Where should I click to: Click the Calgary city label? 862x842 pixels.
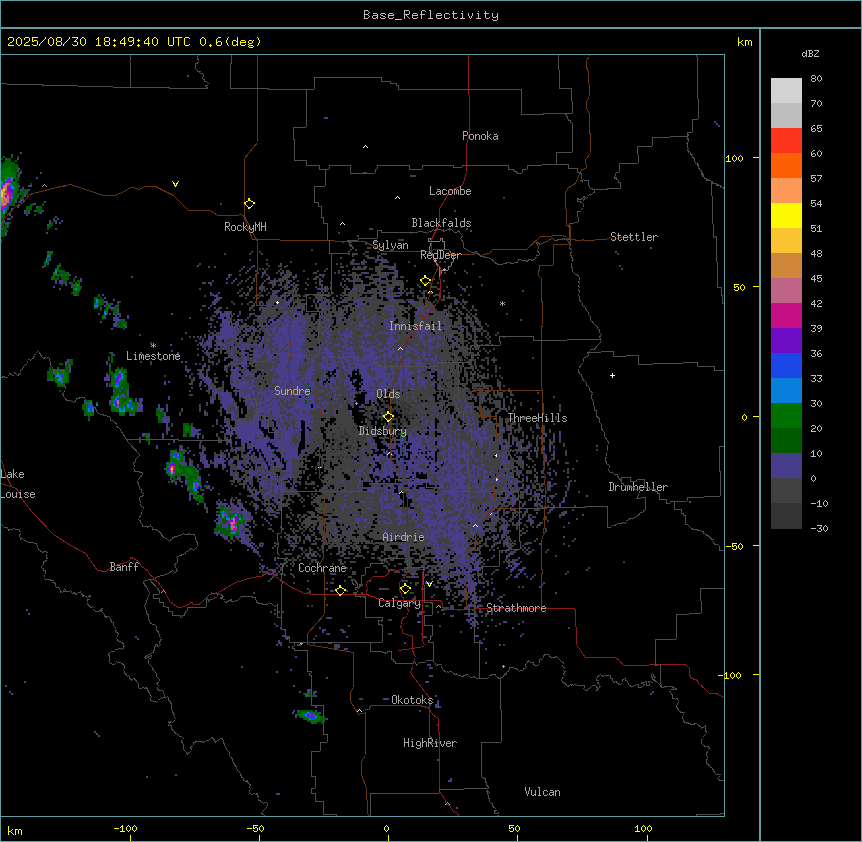pyautogui.click(x=399, y=603)
